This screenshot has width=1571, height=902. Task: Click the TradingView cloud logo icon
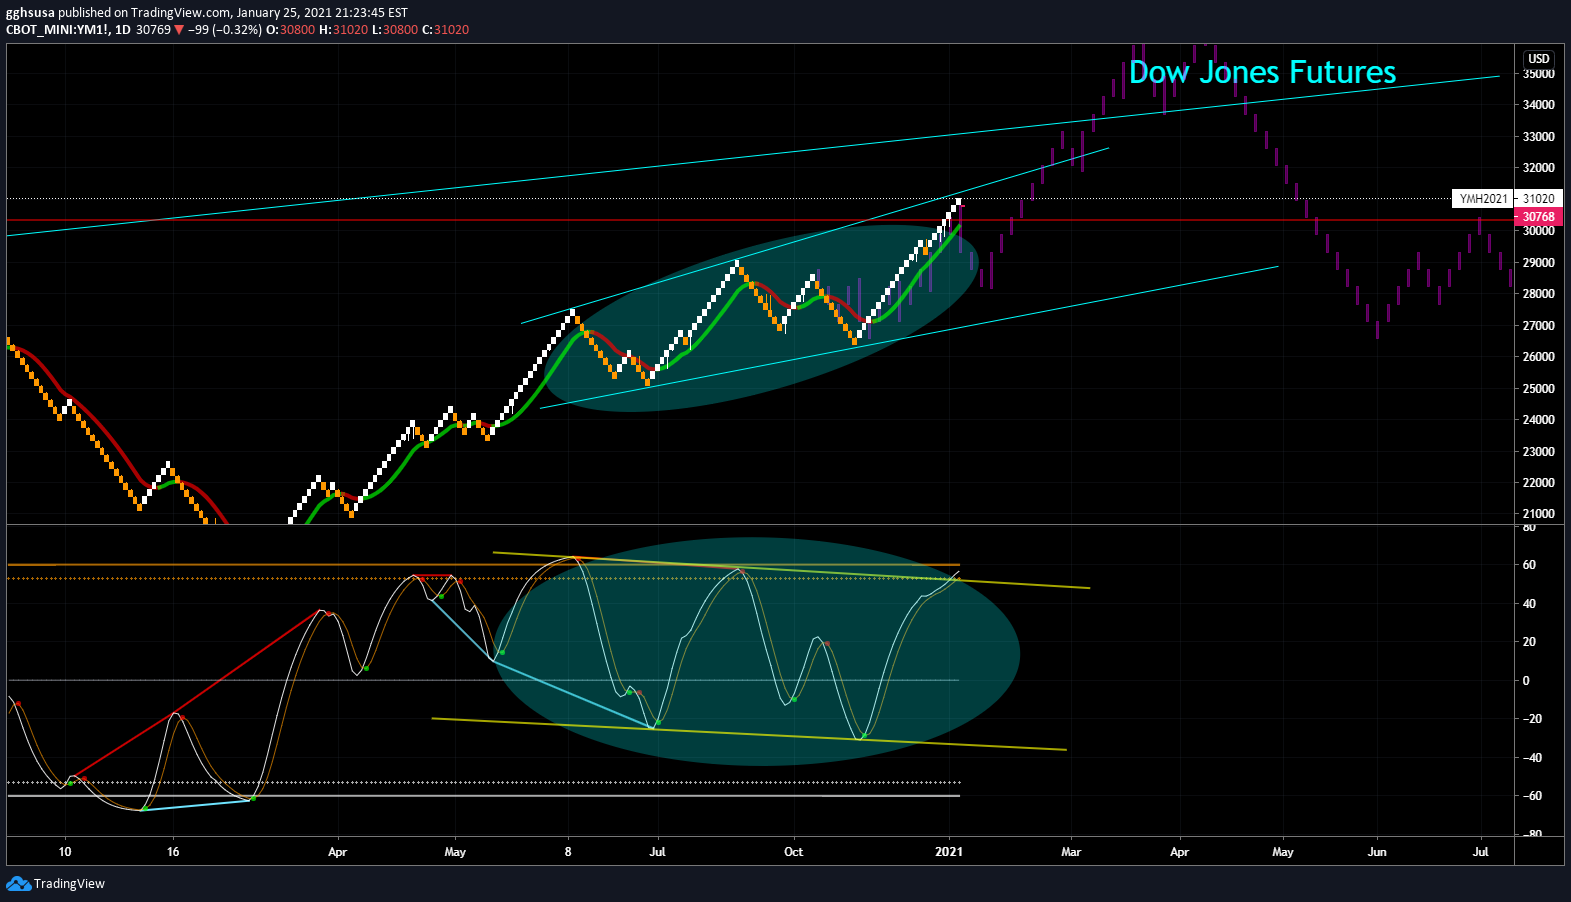[x=18, y=883]
